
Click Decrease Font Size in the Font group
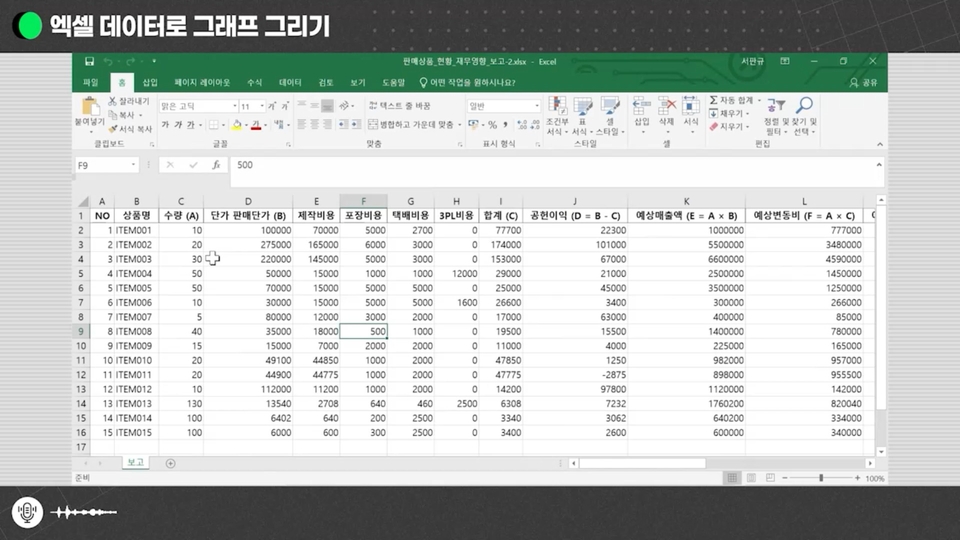pyautogui.click(x=285, y=107)
